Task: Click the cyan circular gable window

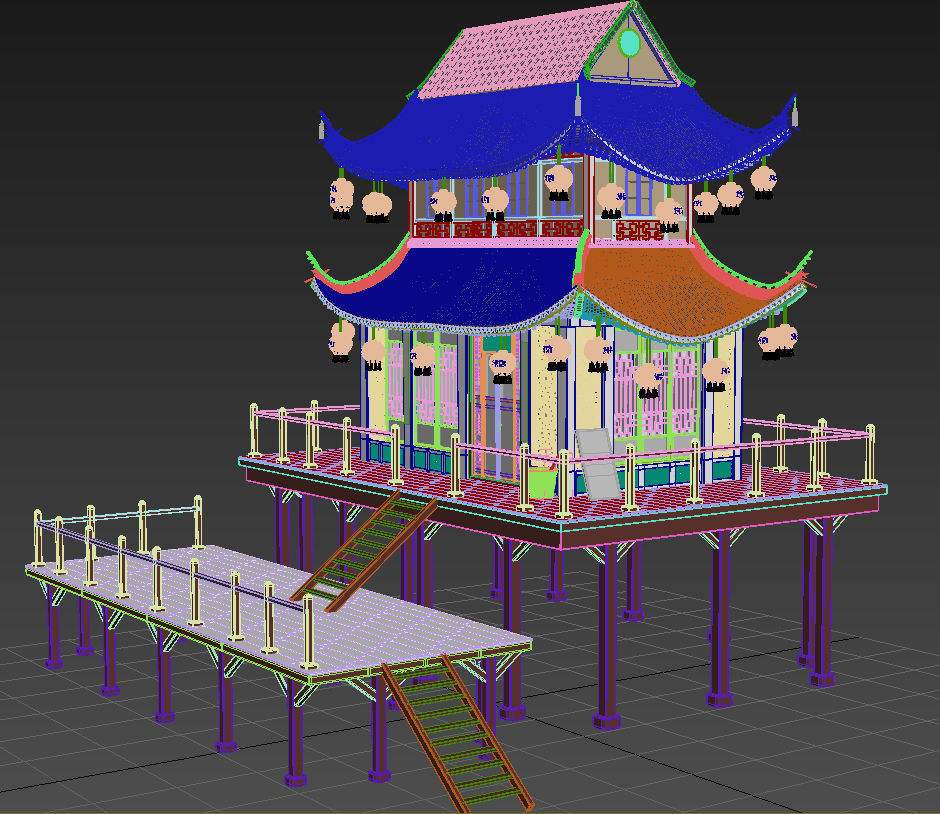Action: coord(629,43)
